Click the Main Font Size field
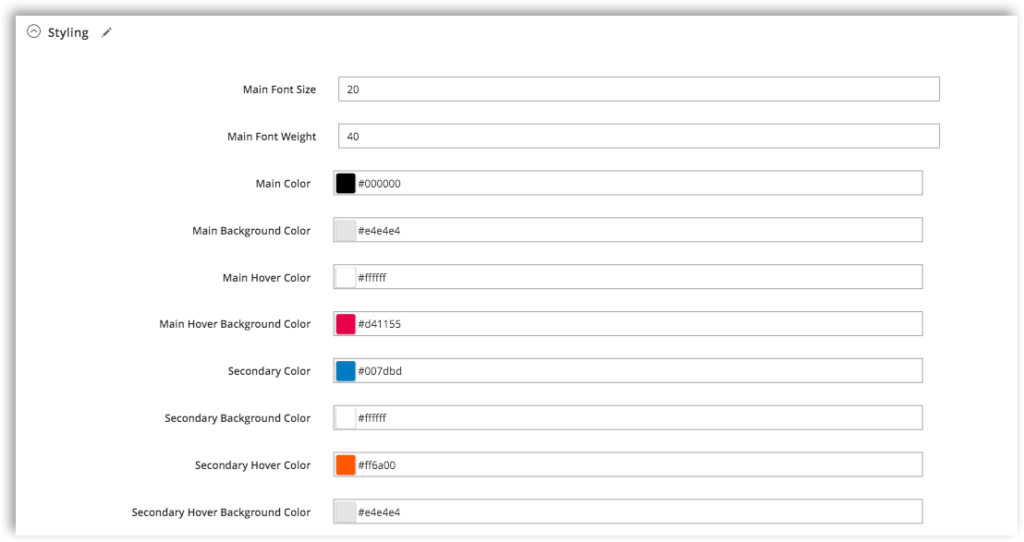The image size is (1024, 542). coord(639,89)
